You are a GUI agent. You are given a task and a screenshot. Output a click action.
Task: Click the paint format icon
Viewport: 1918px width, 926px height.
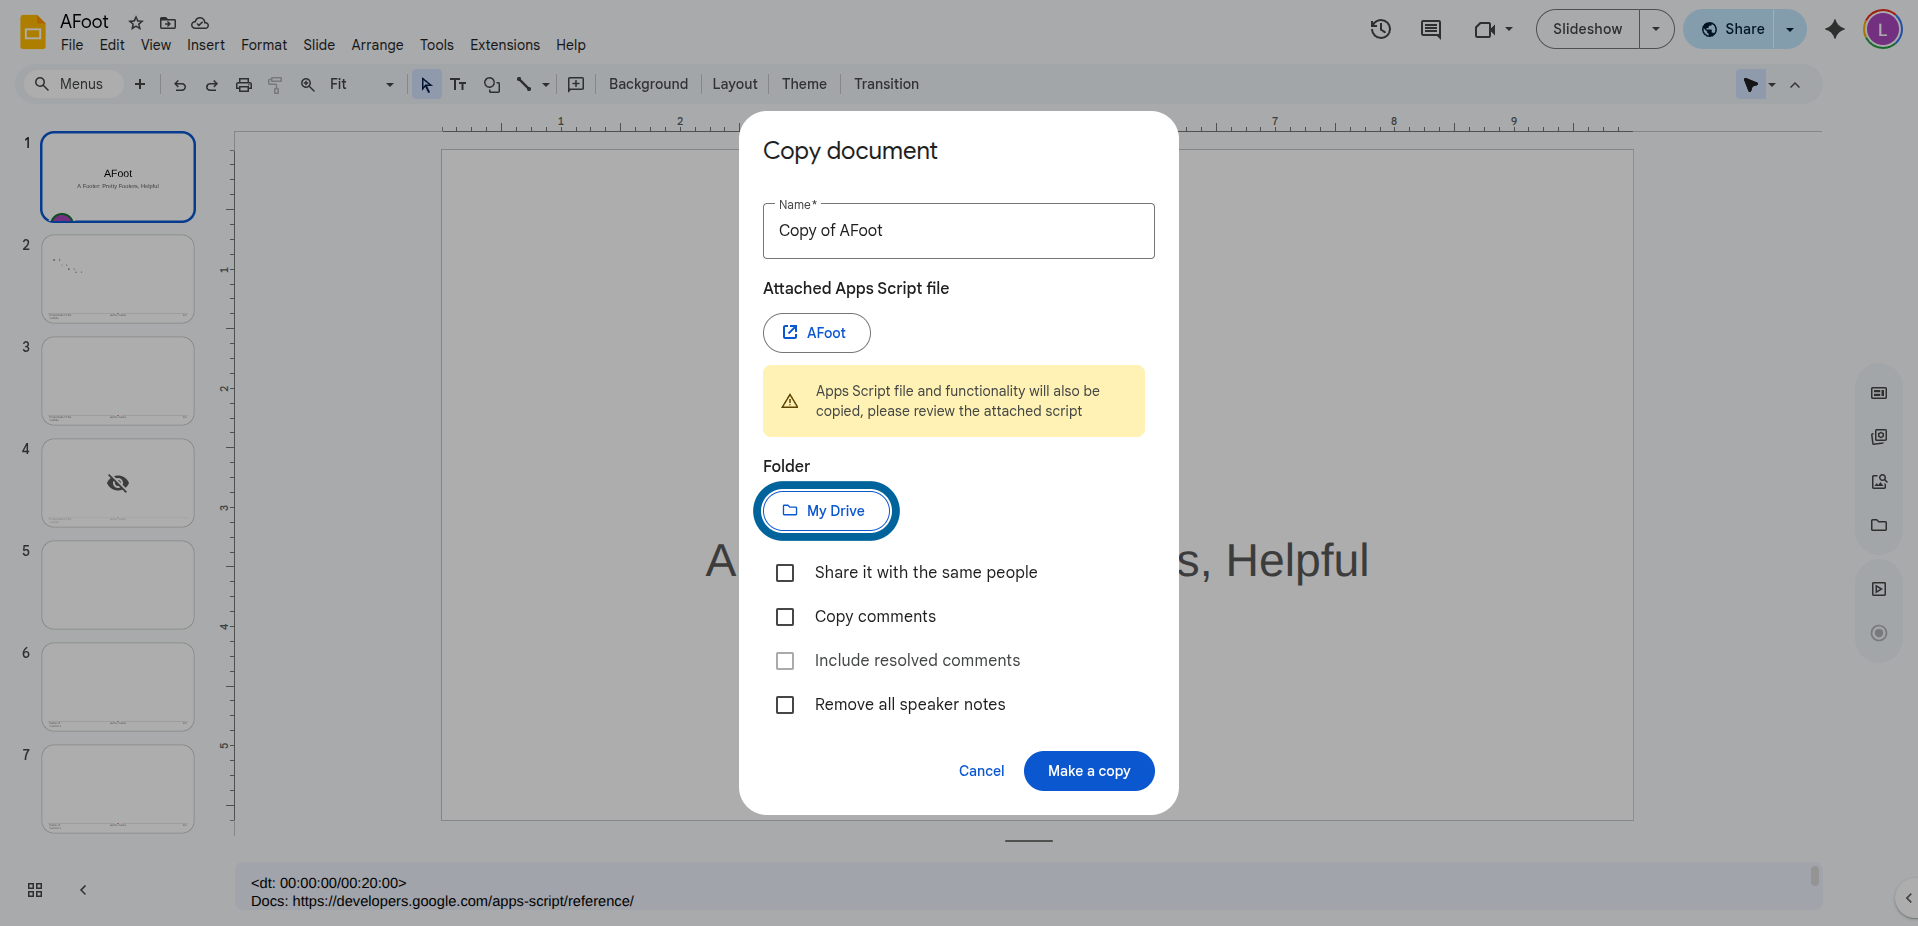point(275,85)
